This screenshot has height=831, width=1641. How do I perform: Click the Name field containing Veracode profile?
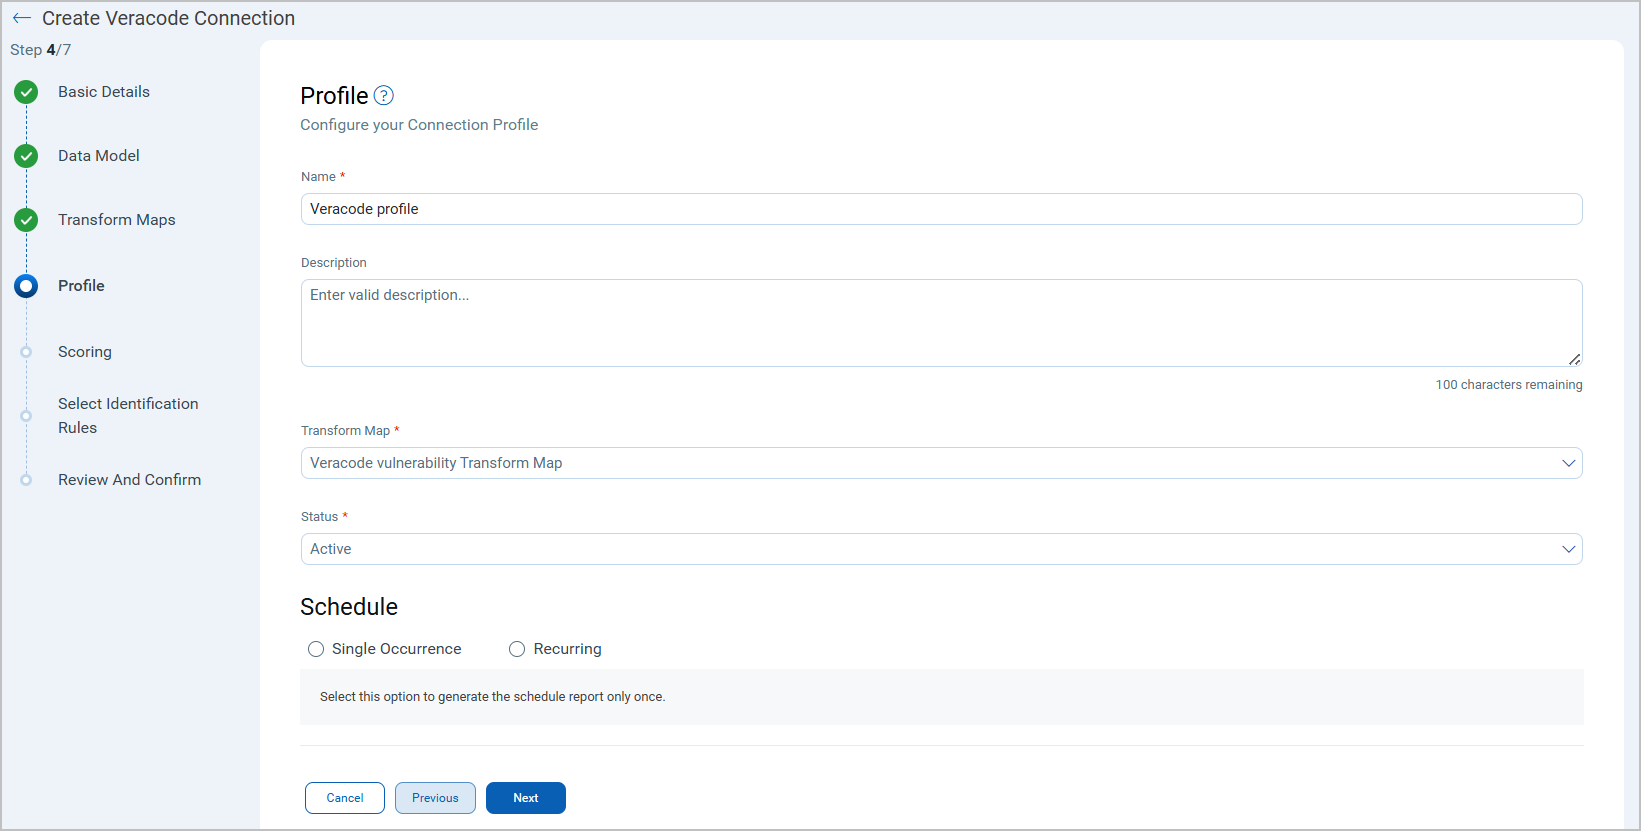(x=941, y=209)
